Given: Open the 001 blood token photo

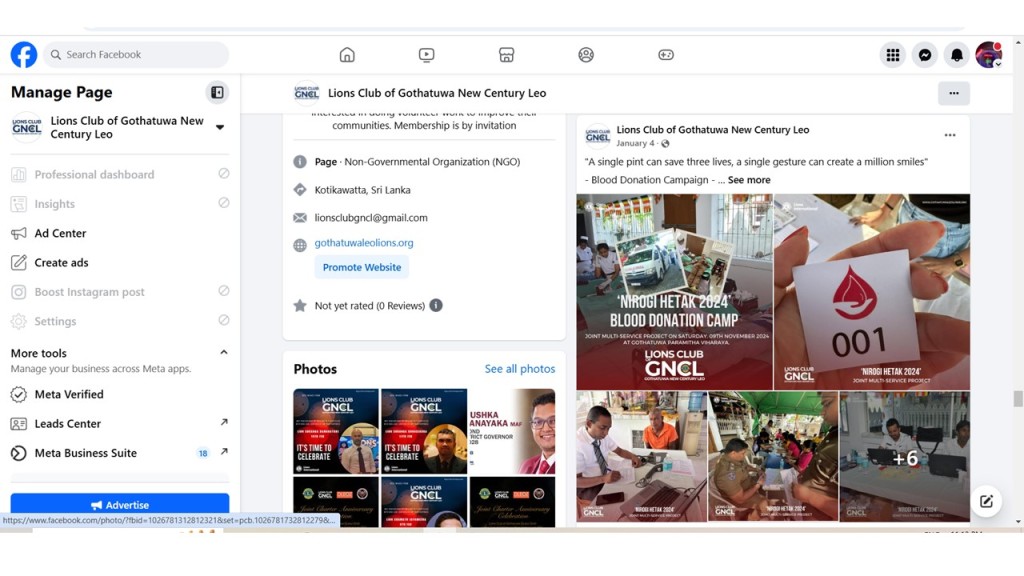Looking at the screenshot, I should point(872,292).
